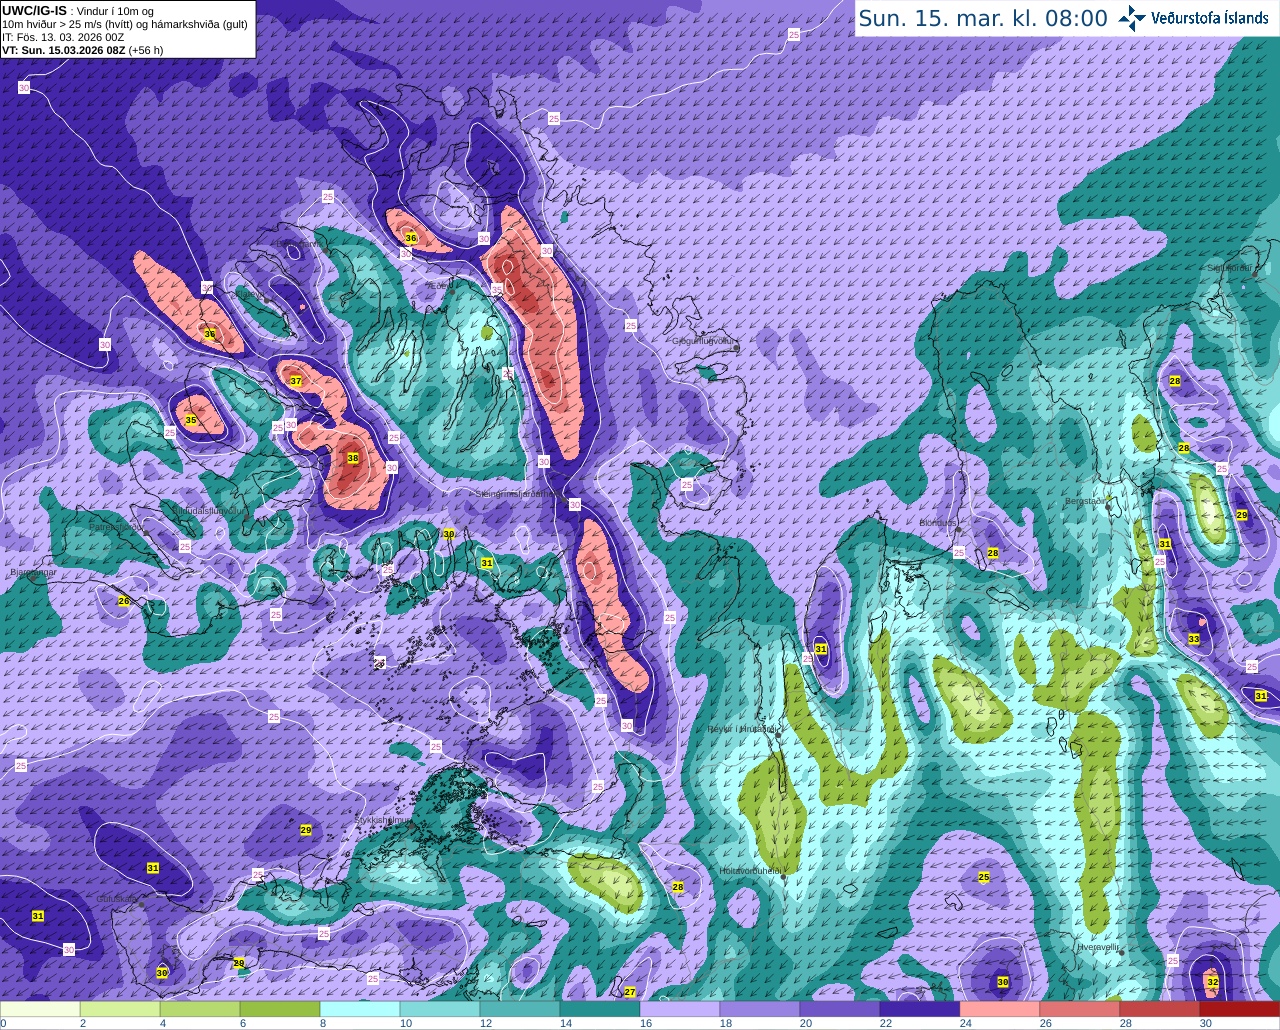1280x1030 pixels.
Task: Click the UWC/IG-IS model header text
Action: tap(34, 10)
